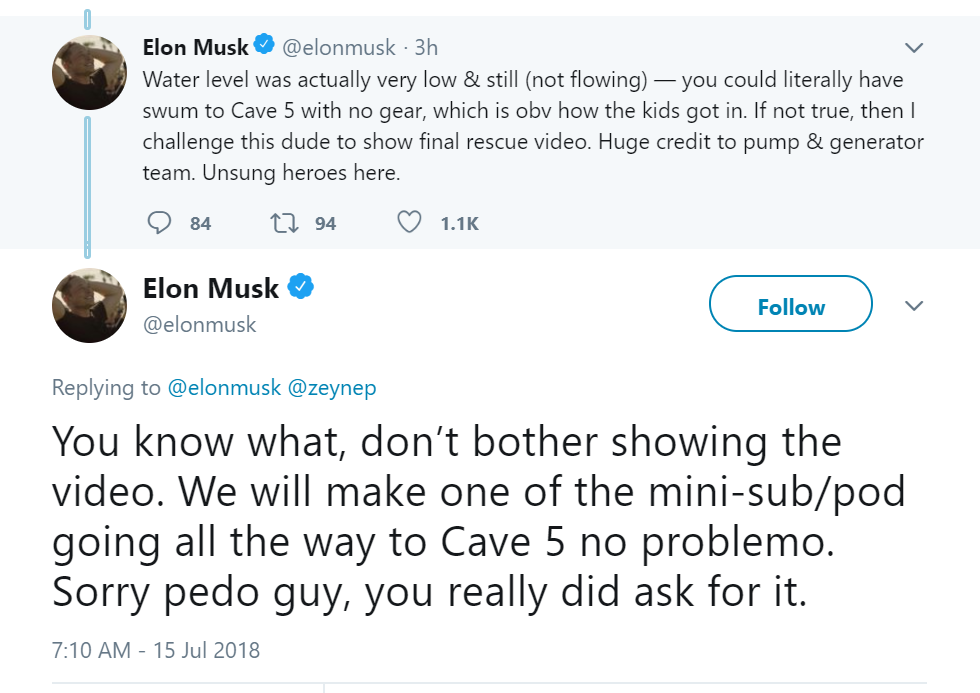Retweet the parent tweet with 94 retweets
The image size is (980, 693).
click(285, 222)
